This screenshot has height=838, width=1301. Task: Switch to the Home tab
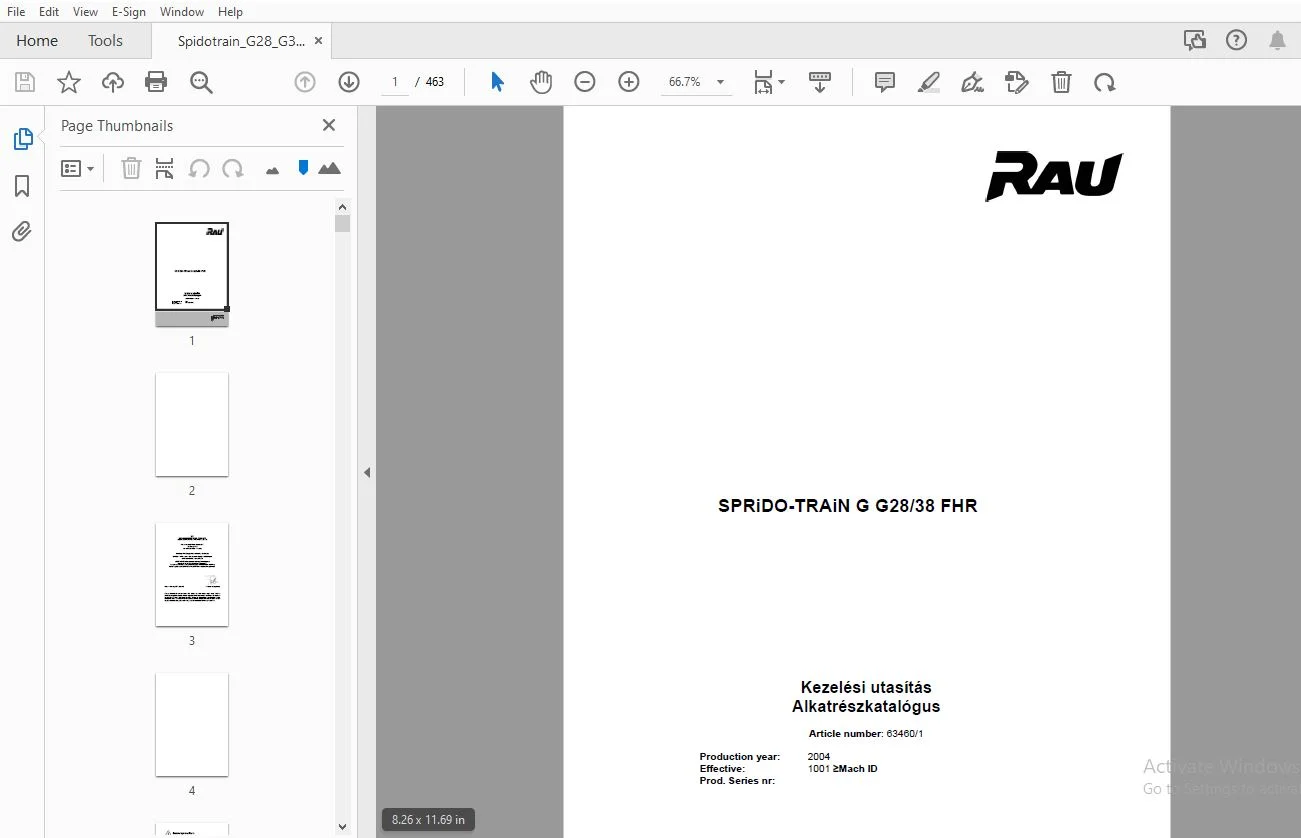pos(37,41)
